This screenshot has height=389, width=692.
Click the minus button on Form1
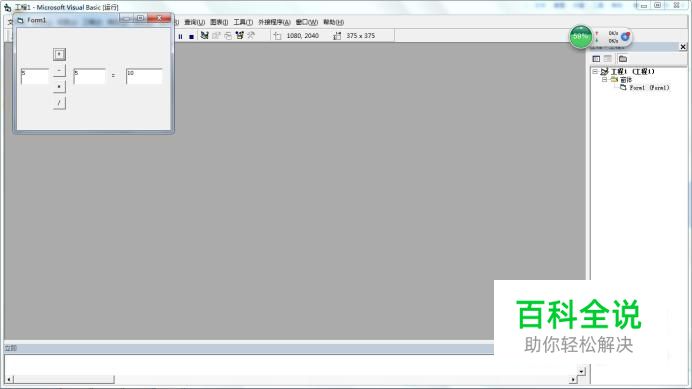59,71
